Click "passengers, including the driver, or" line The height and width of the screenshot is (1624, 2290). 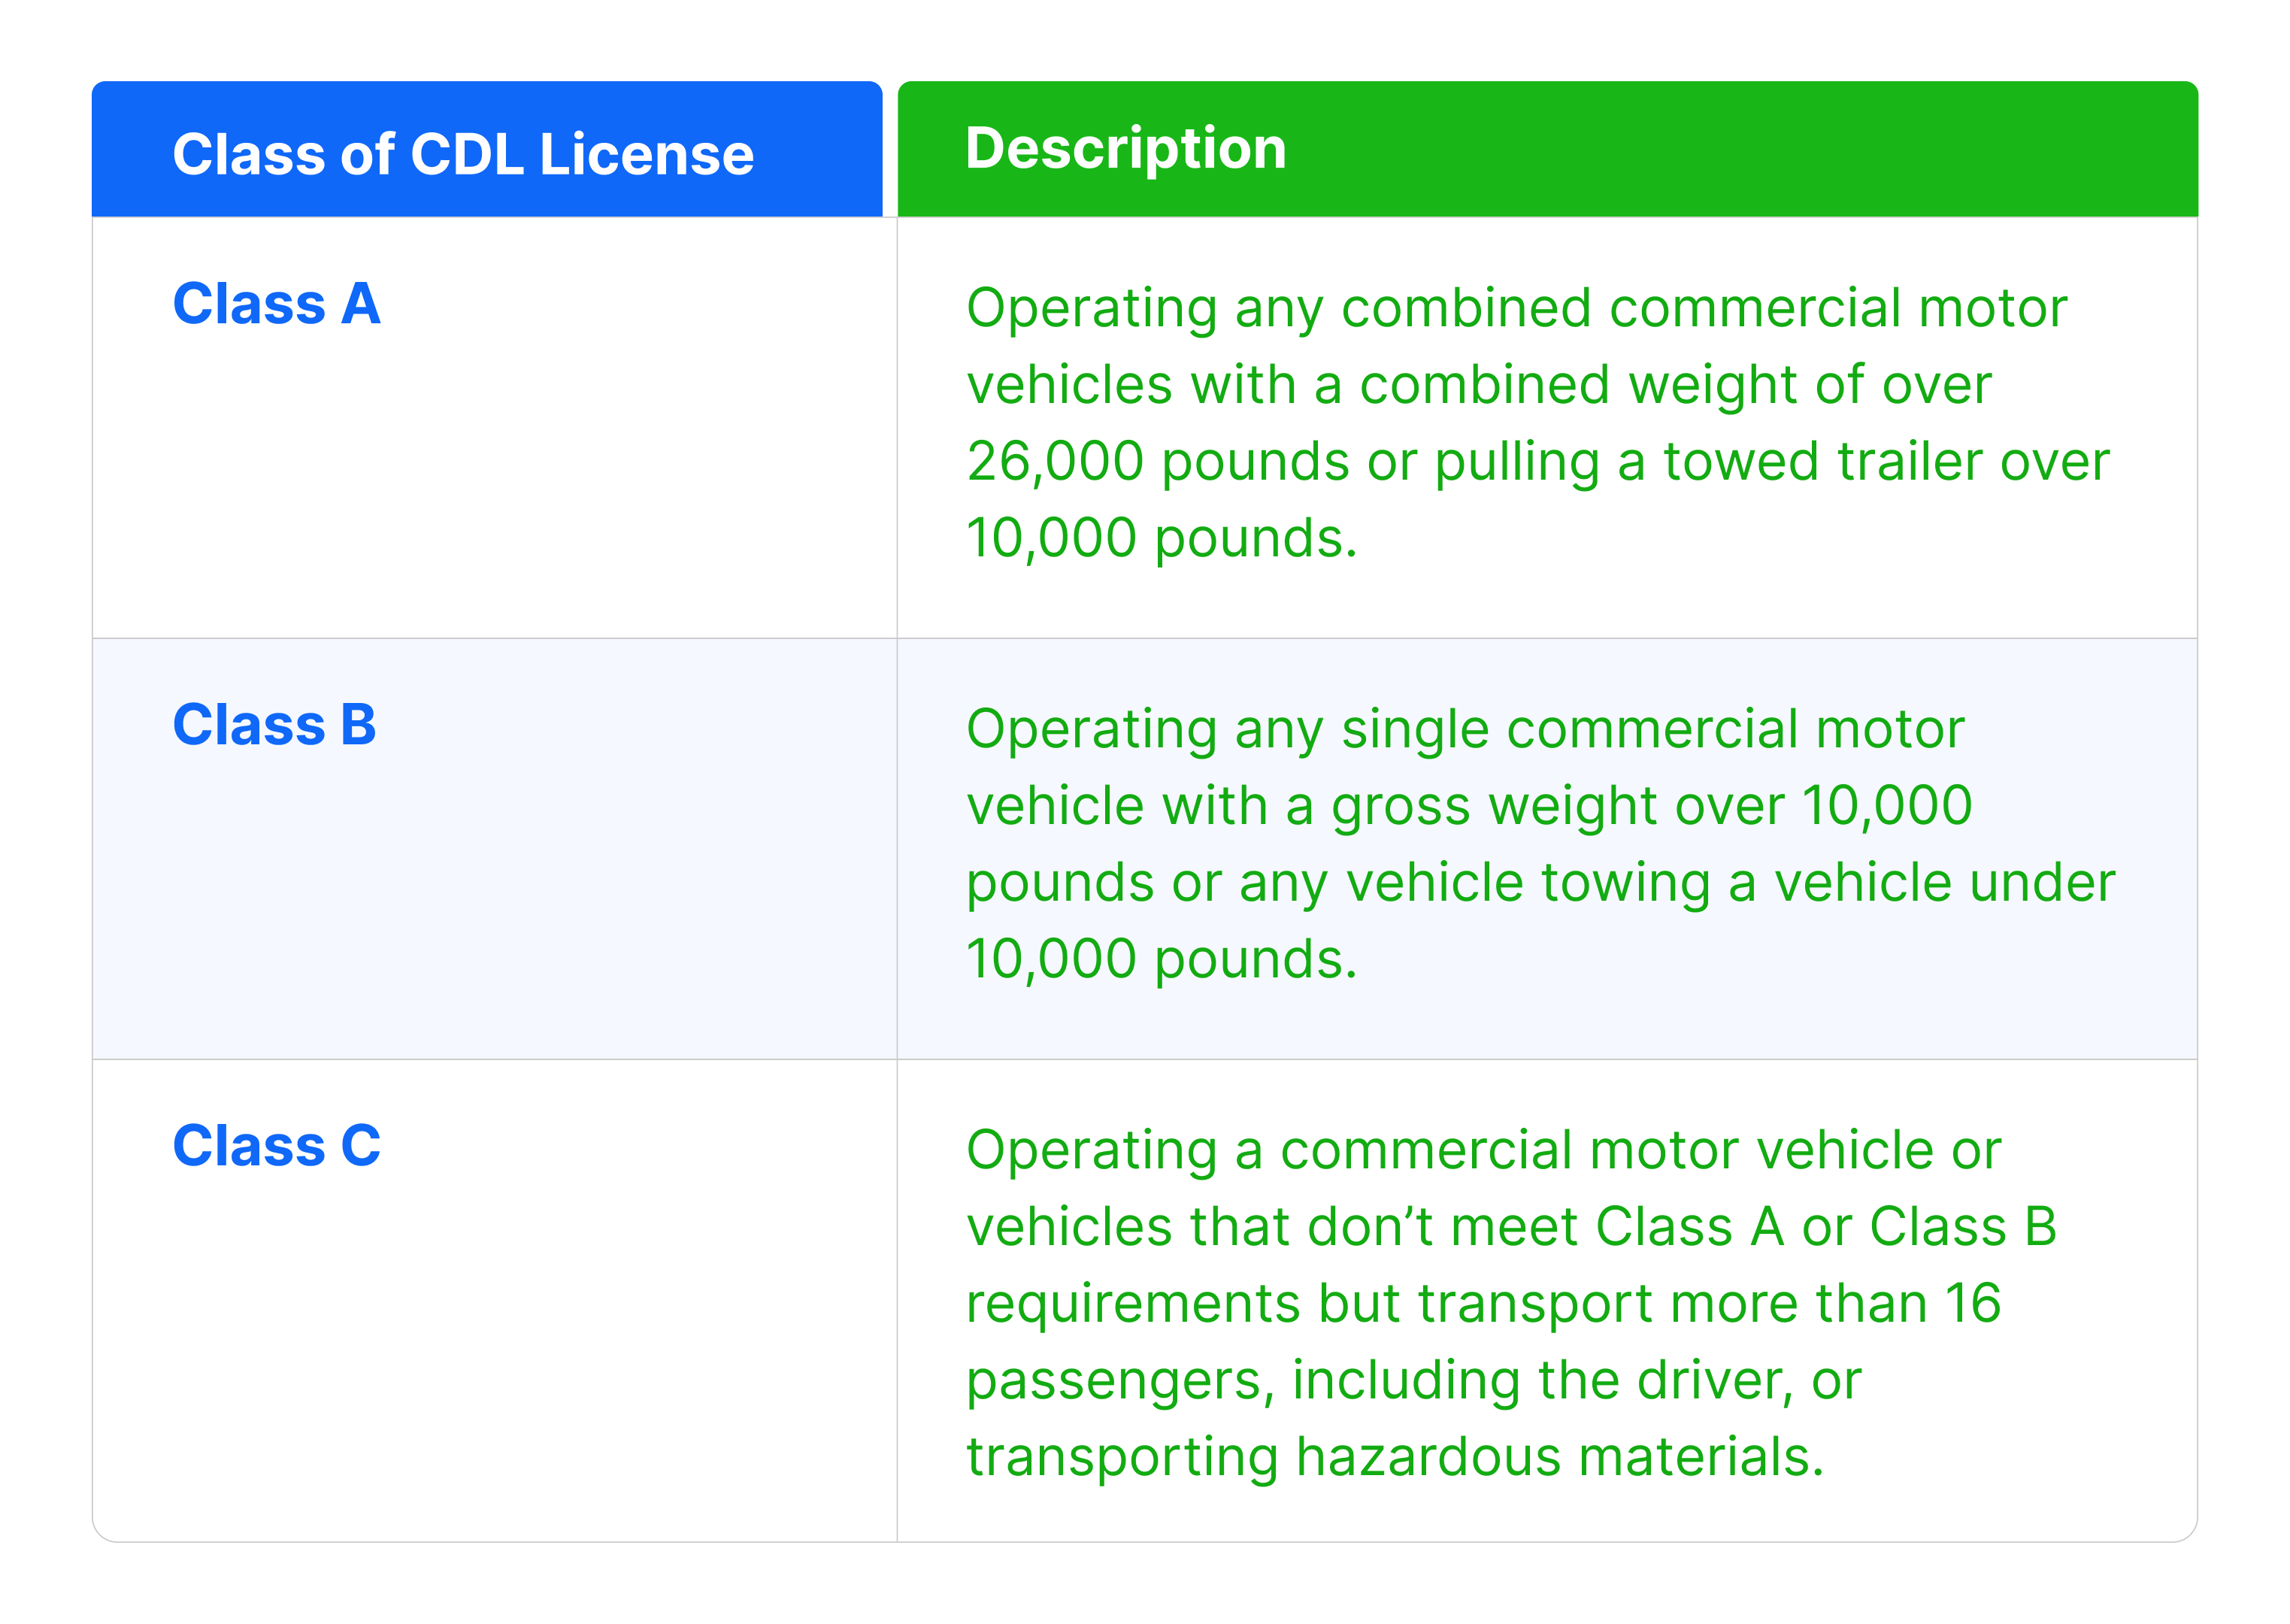1413,1381
